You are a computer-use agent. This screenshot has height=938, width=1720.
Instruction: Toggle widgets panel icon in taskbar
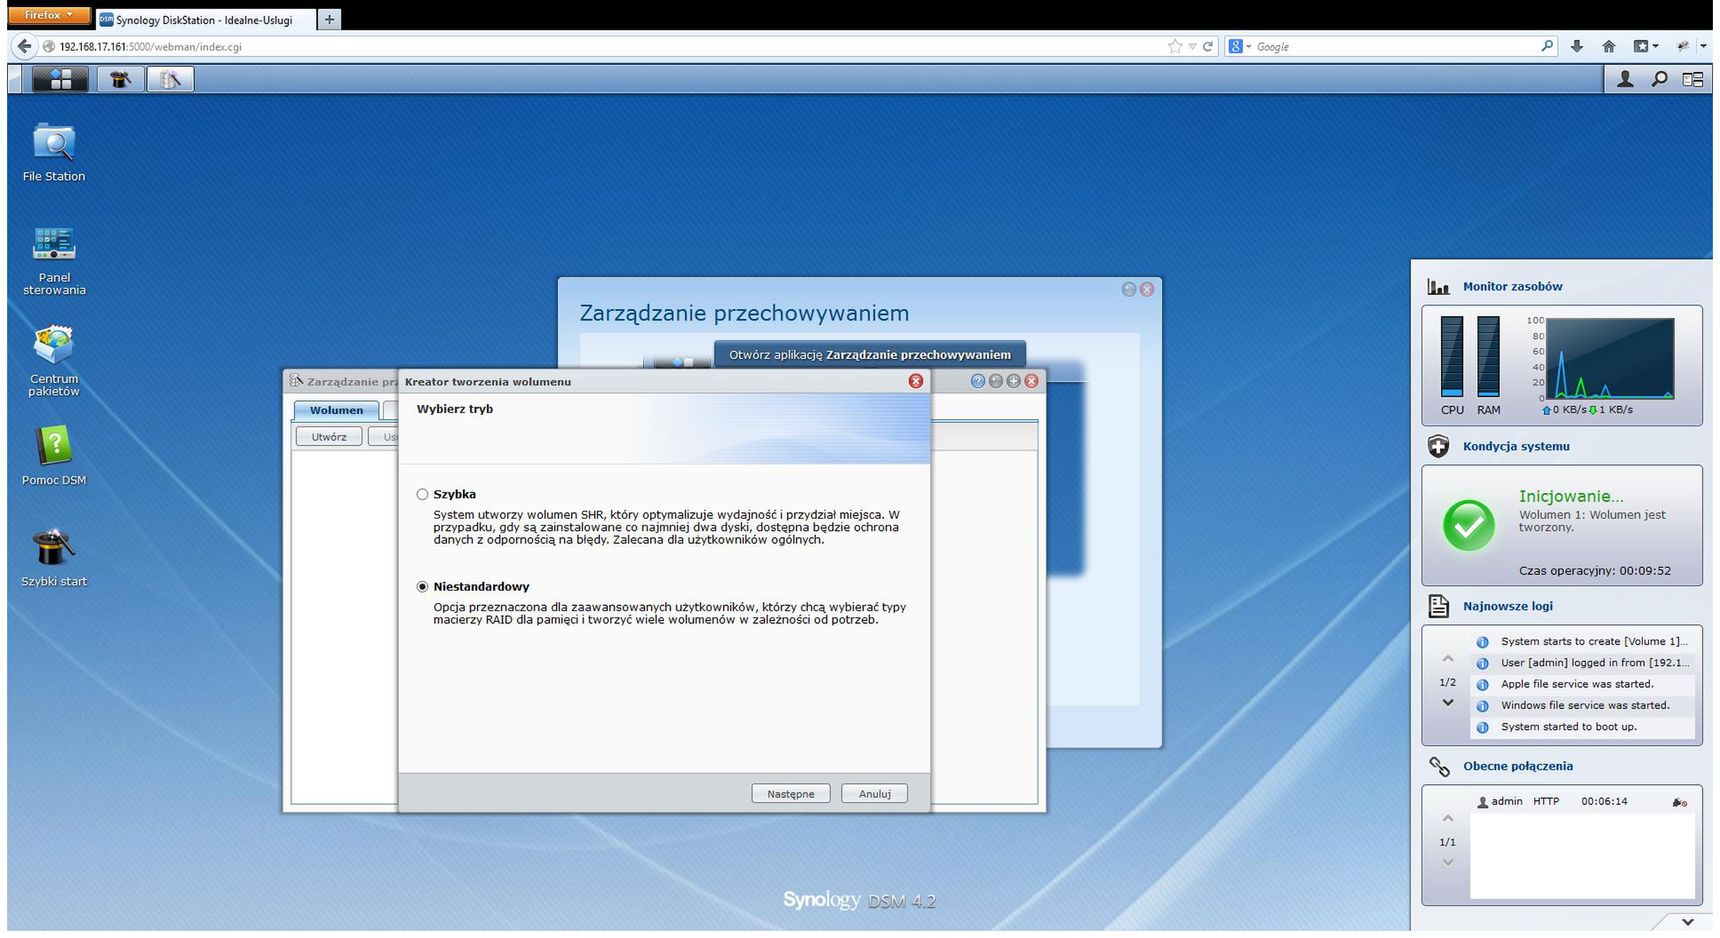(1692, 79)
